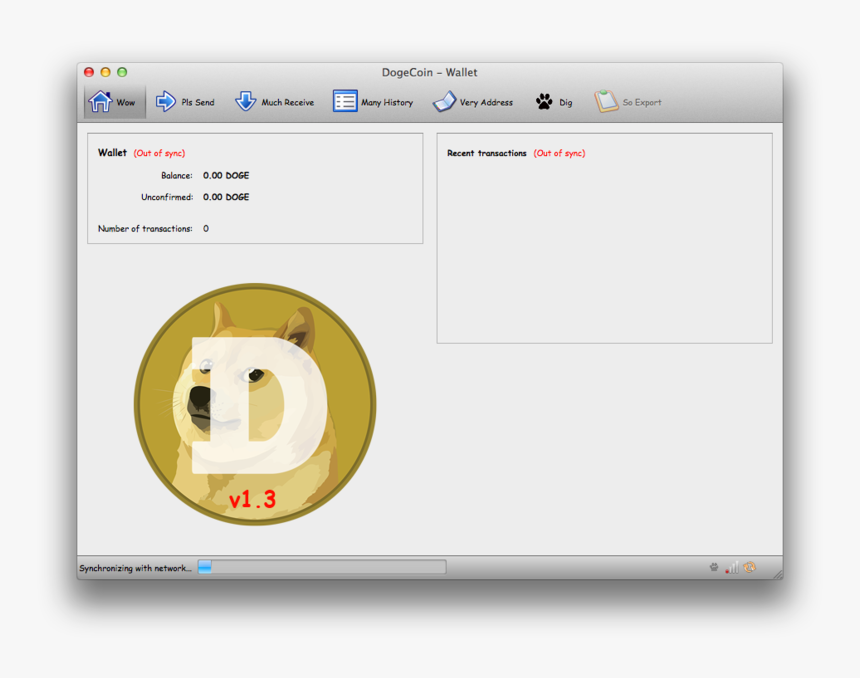860x678 pixels.
Task: Click the sync spinner icon in status bar
Action: 750,567
